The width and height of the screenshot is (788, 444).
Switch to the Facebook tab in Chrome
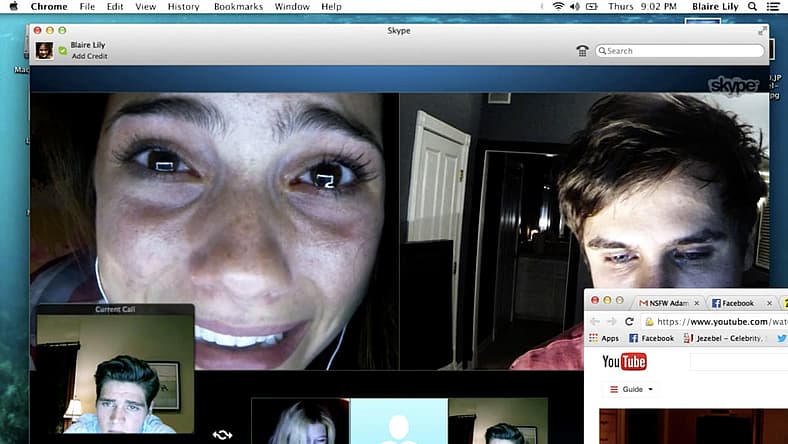pyautogui.click(x=738, y=303)
